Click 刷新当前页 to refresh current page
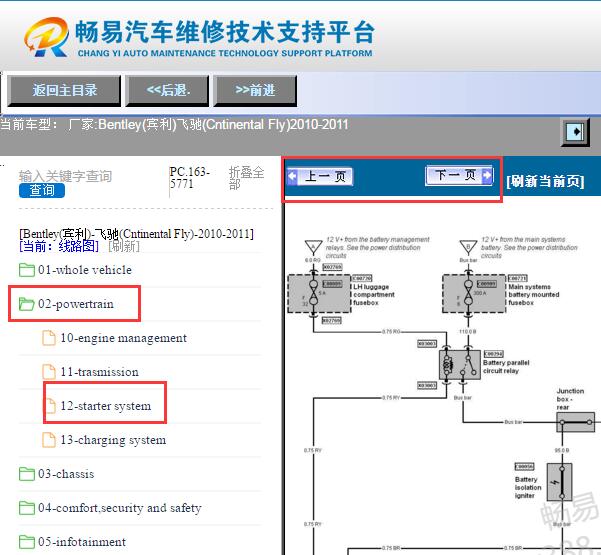Viewport: 601px width, 555px height. pyautogui.click(x=545, y=181)
